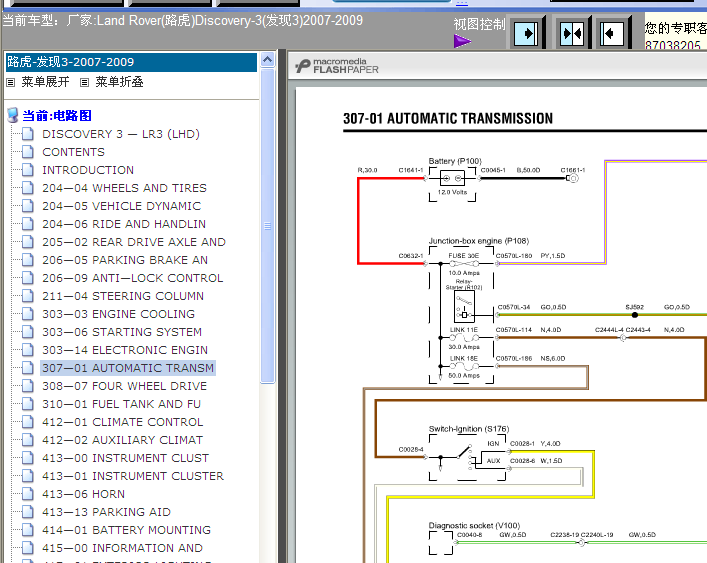Click page icon for 303—03 ENGINE COOLING
Image resolution: width=707 pixels, height=563 pixels.
pos(28,314)
